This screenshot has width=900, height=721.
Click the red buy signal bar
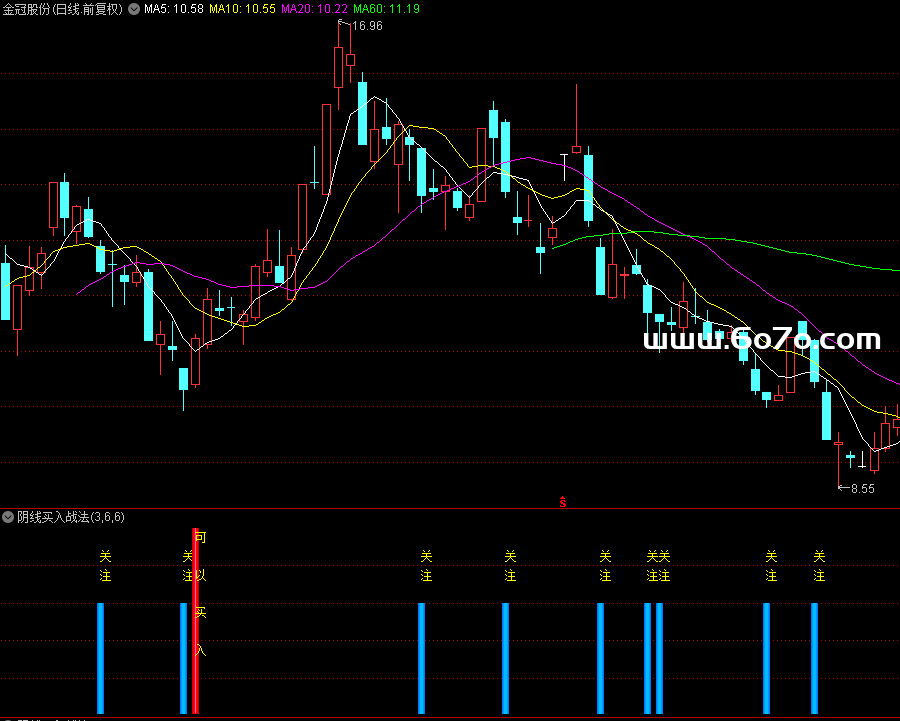point(195,621)
